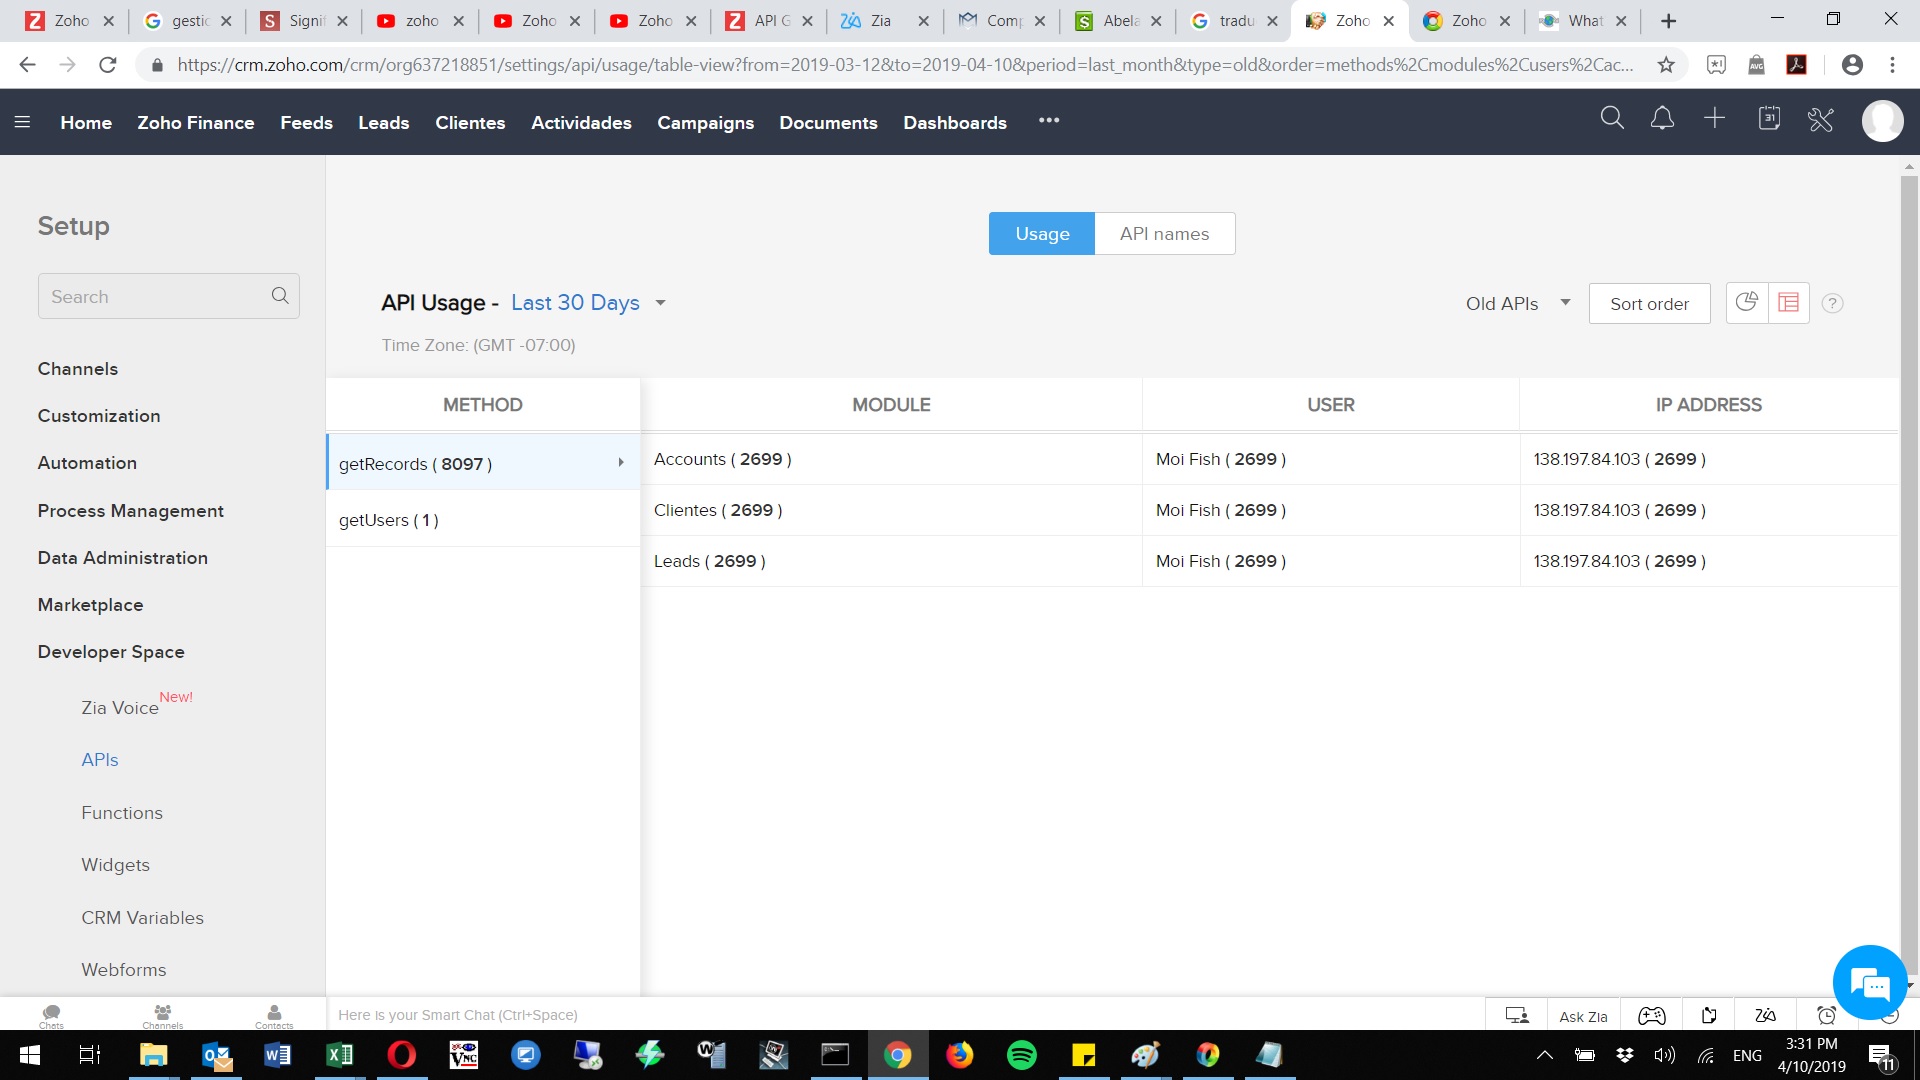Open Opera browser from the taskbar
1920x1080 pixels.
click(401, 1055)
